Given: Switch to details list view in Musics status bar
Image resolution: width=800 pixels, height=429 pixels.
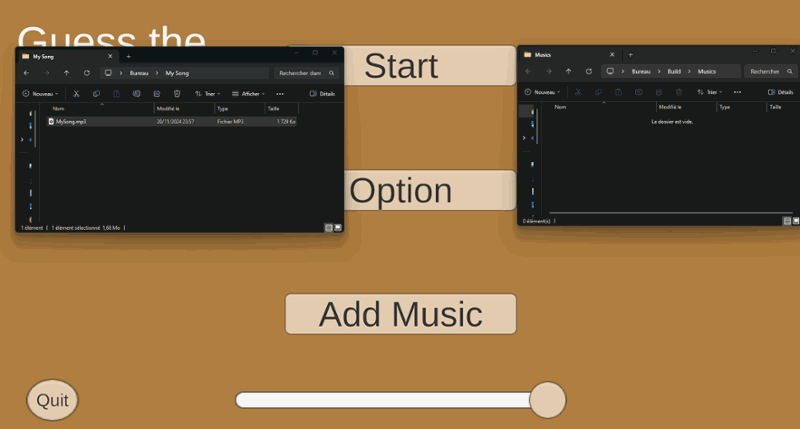Looking at the screenshot, I should 787,221.
